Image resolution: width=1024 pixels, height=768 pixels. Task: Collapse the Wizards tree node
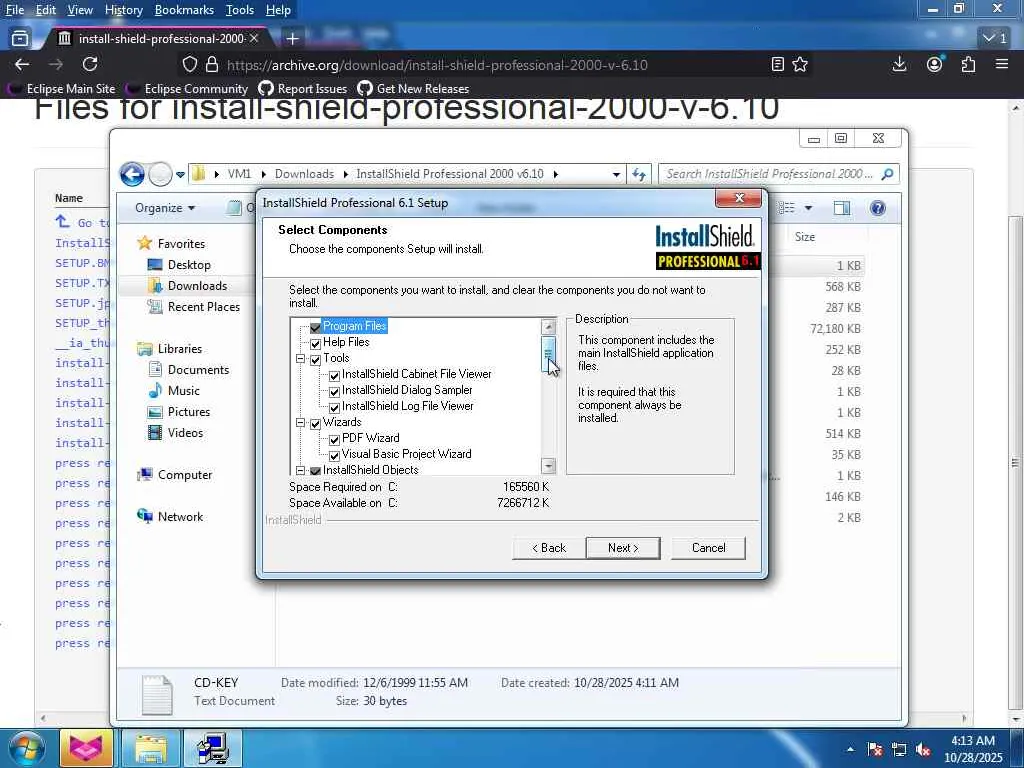pos(300,423)
